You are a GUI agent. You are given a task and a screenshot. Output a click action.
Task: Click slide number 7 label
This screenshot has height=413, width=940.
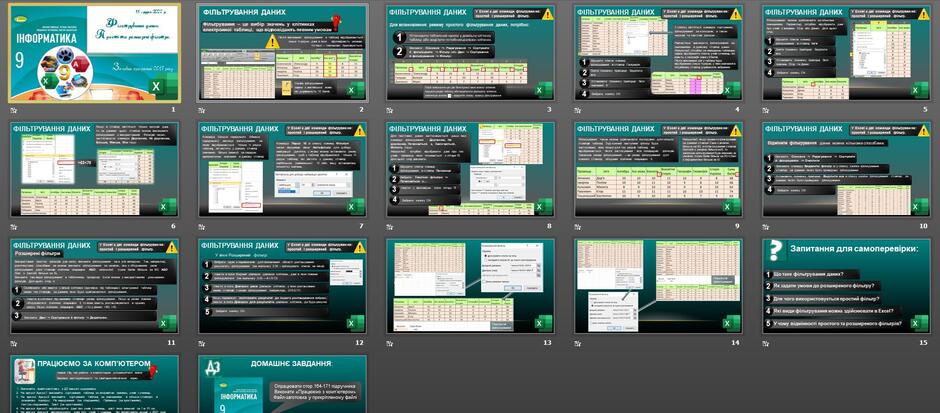pyautogui.click(x=361, y=226)
